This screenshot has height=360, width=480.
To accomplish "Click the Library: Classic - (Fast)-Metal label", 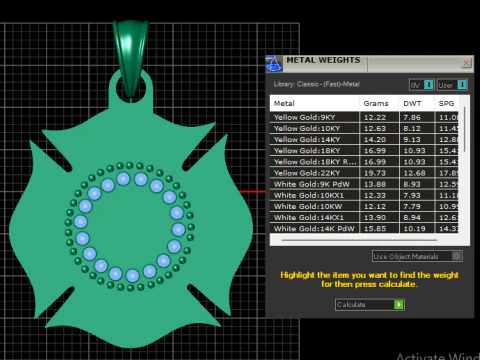I will coord(317,84).
